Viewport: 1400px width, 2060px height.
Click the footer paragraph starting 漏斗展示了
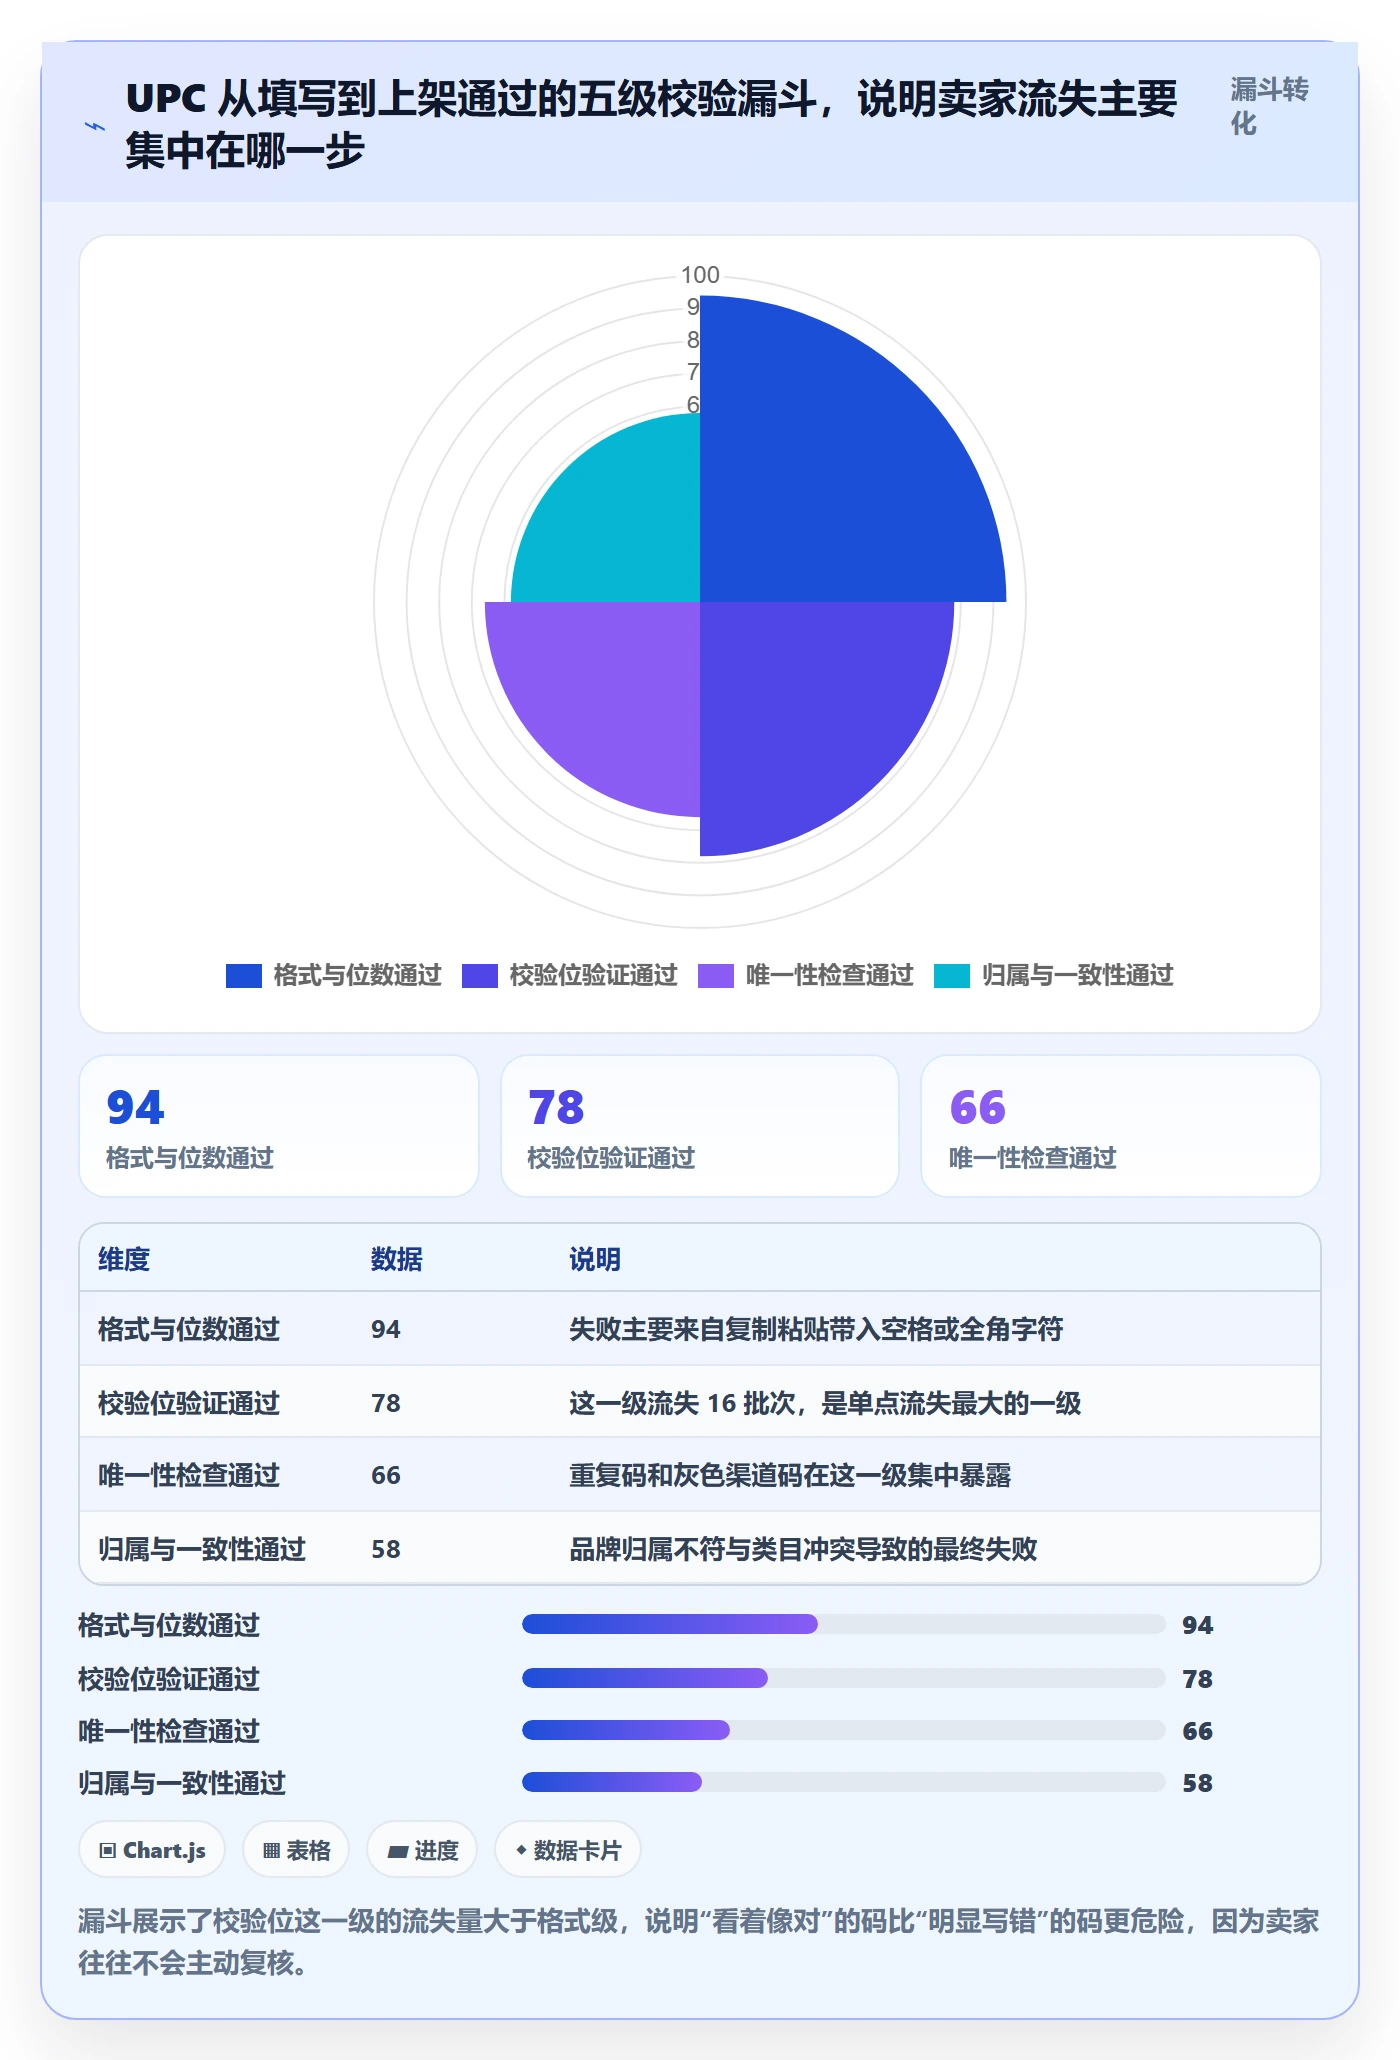698,1942
